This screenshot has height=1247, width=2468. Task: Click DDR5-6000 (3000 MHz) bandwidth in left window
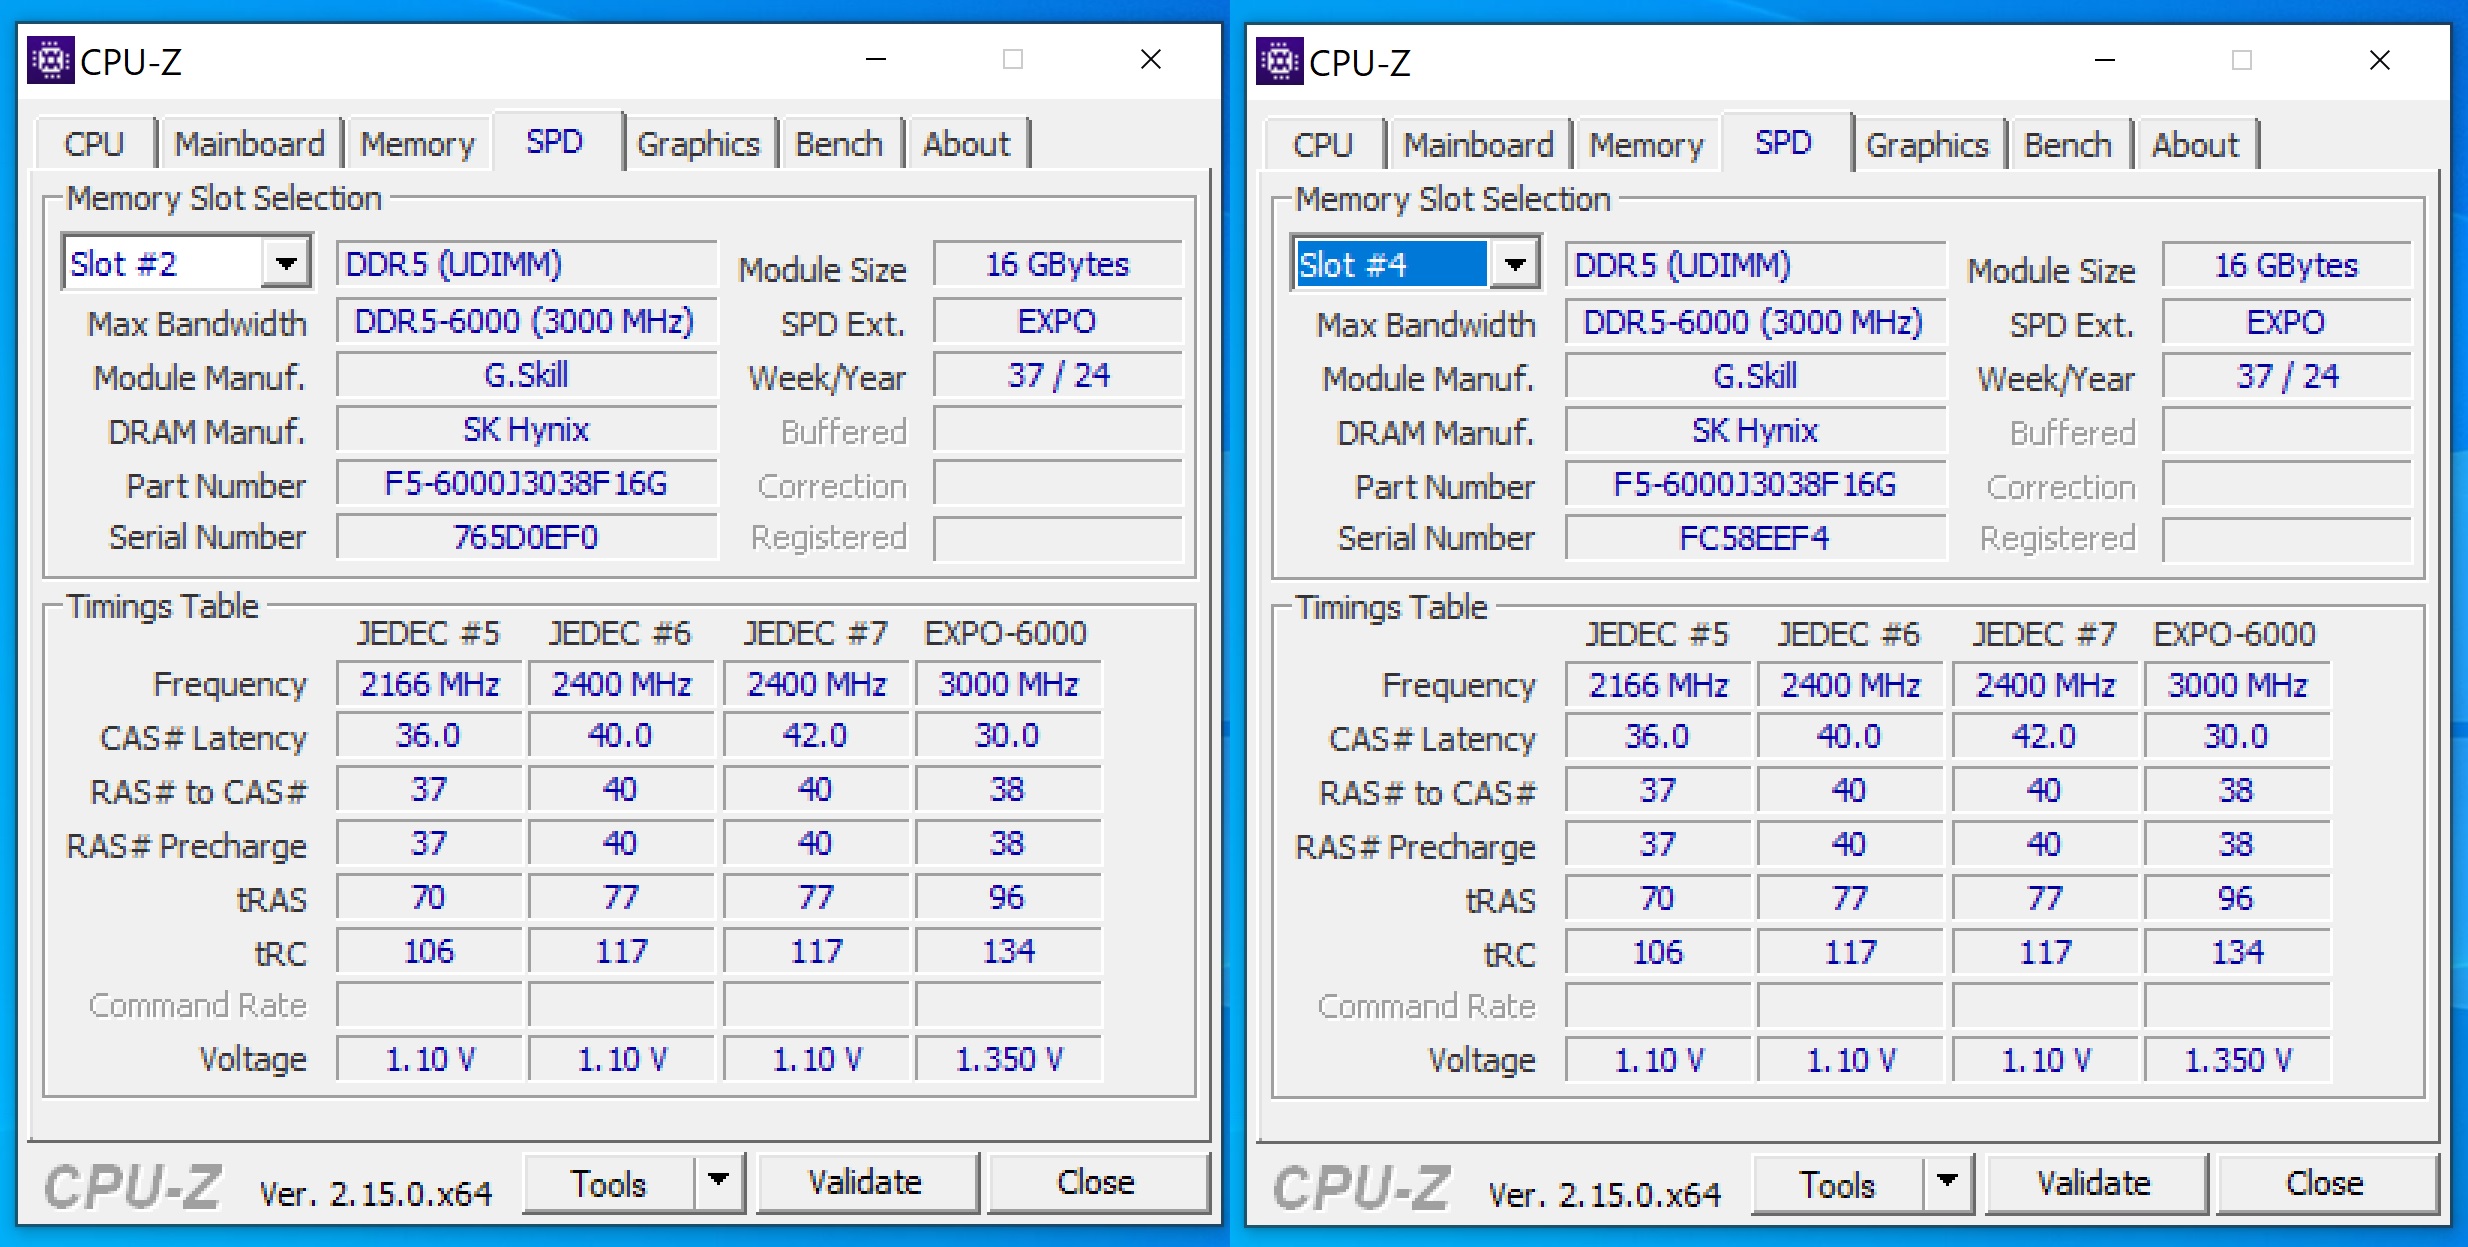[x=527, y=321]
